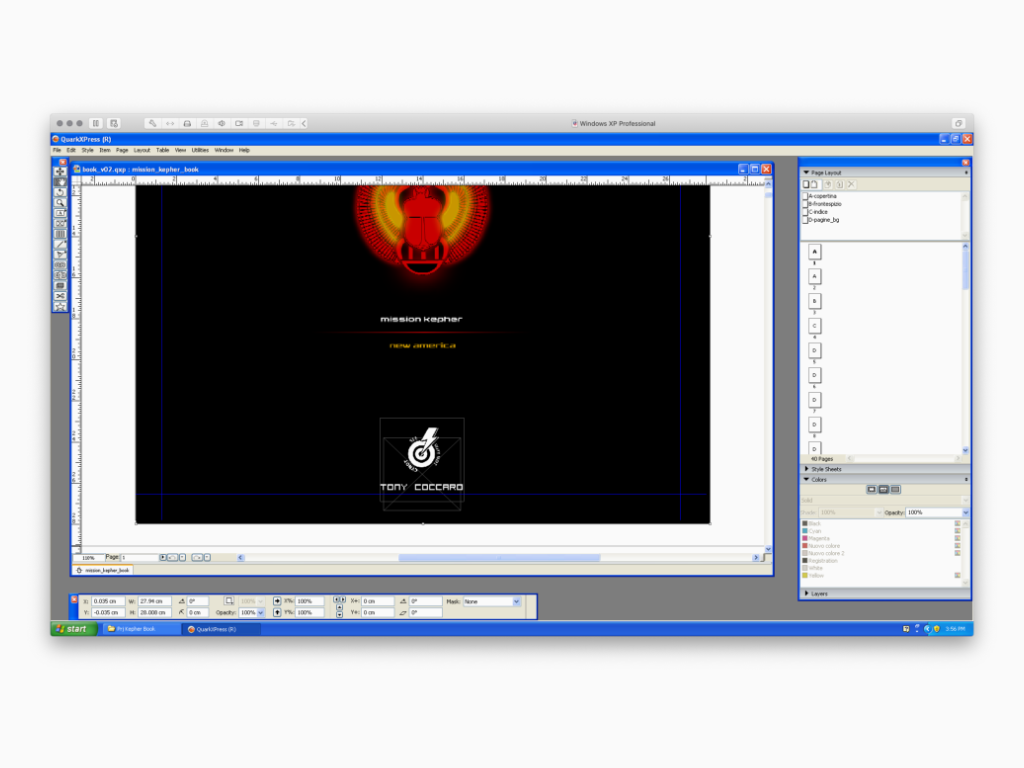The image size is (1024, 768).
Task: Select the Rotation tool
Action: (x=60, y=193)
